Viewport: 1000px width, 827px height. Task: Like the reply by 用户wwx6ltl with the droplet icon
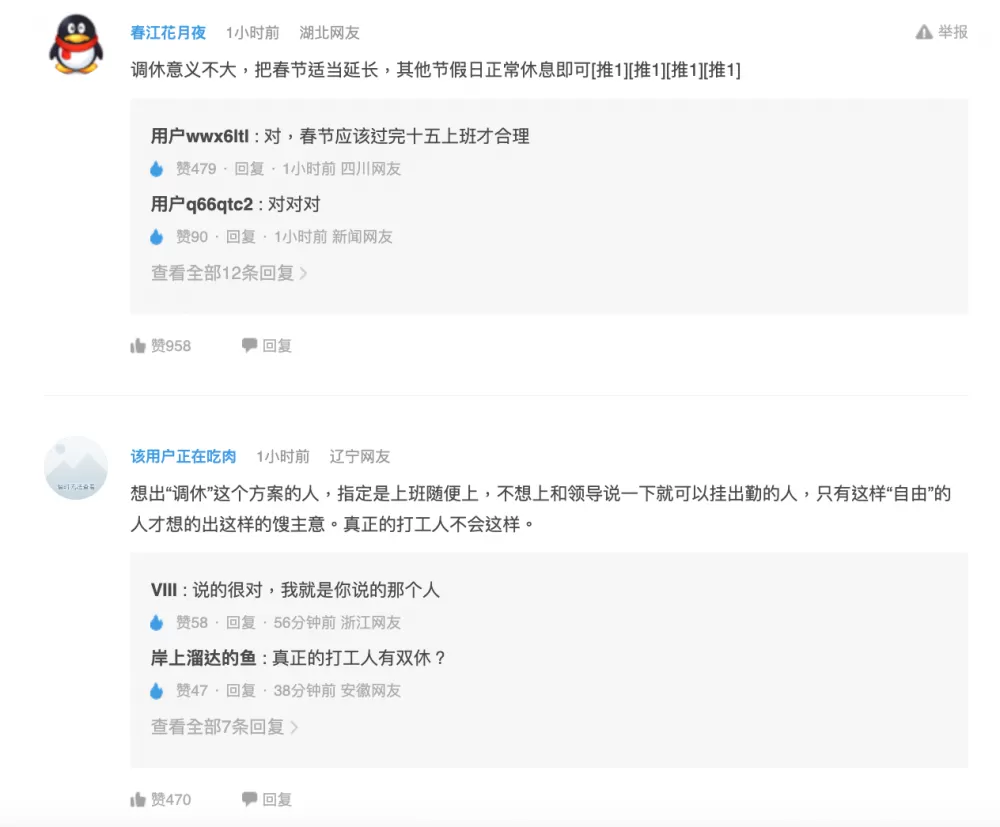pyautogui.click(x=156, y=169)
